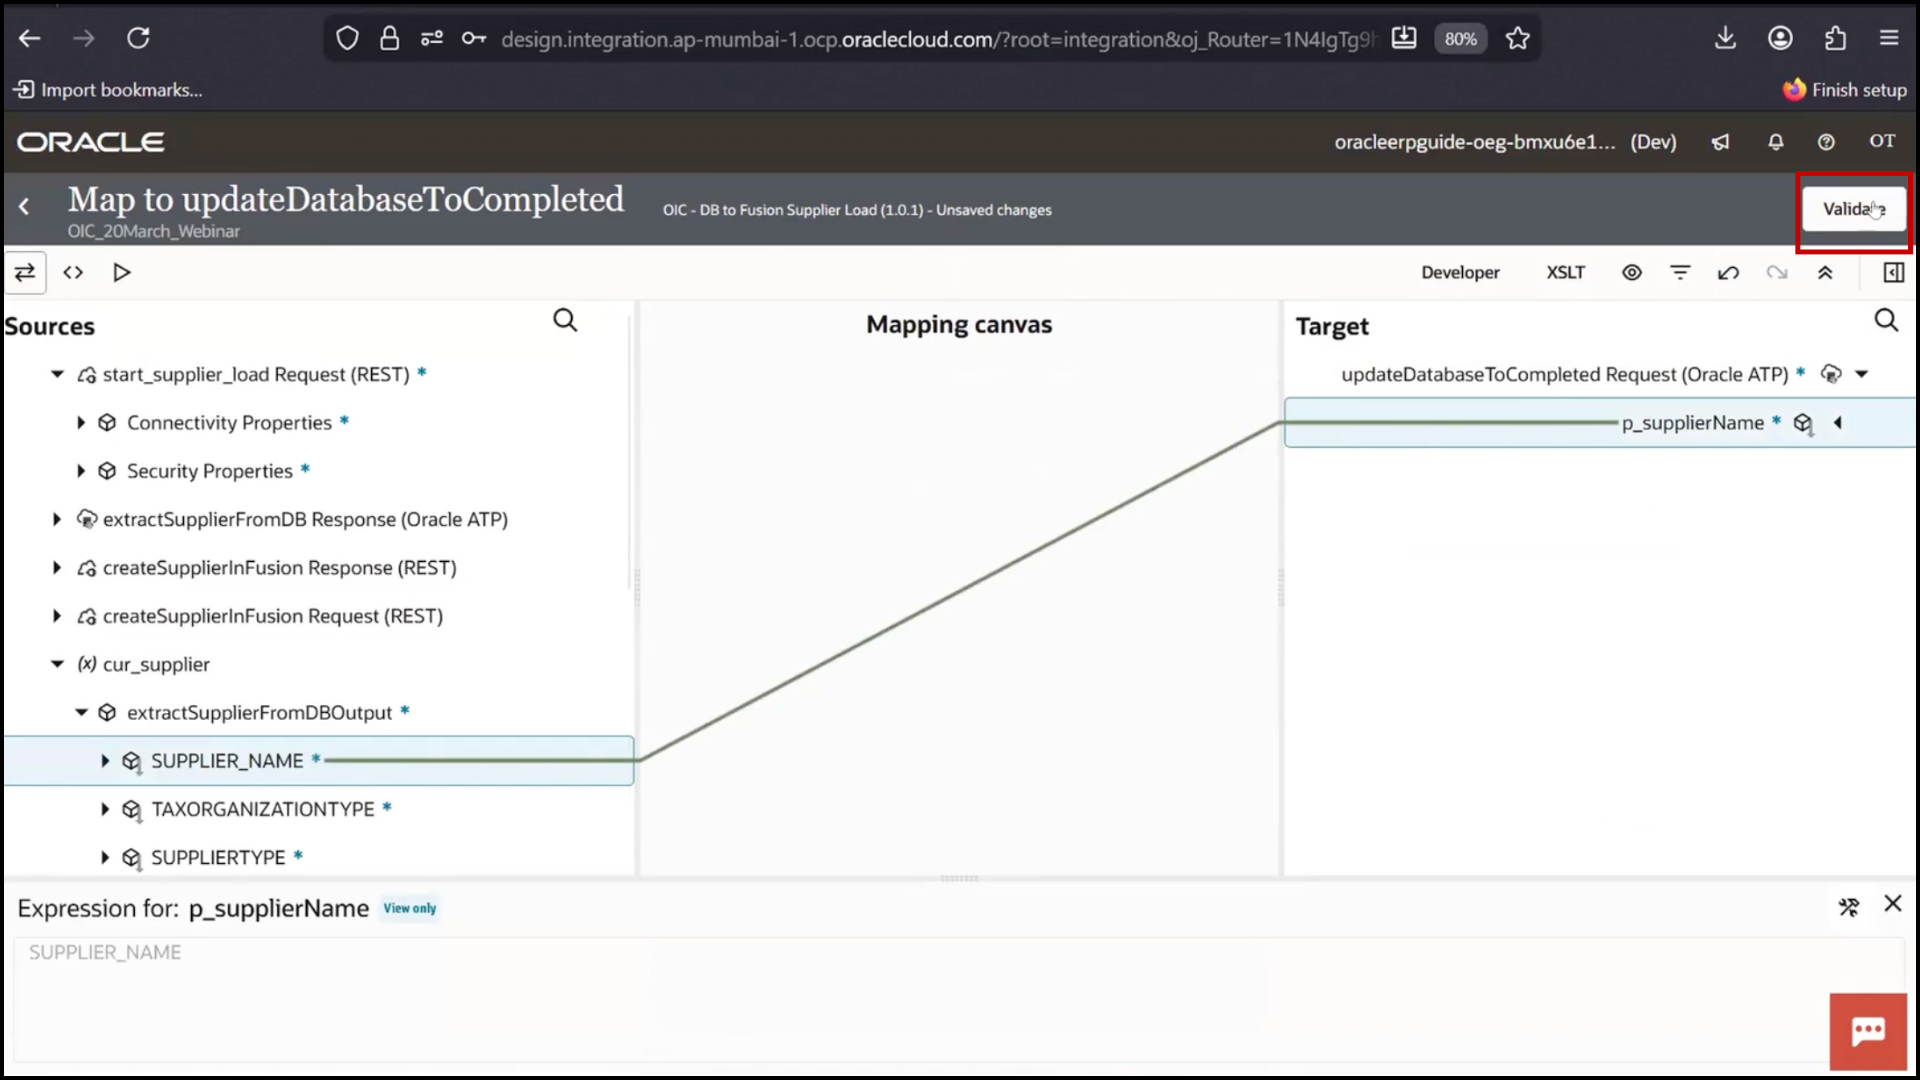Open the shield tracking protection icon
Image resolution: width=1920 pixels, height=1080 pixels.
tap(347, 39)
